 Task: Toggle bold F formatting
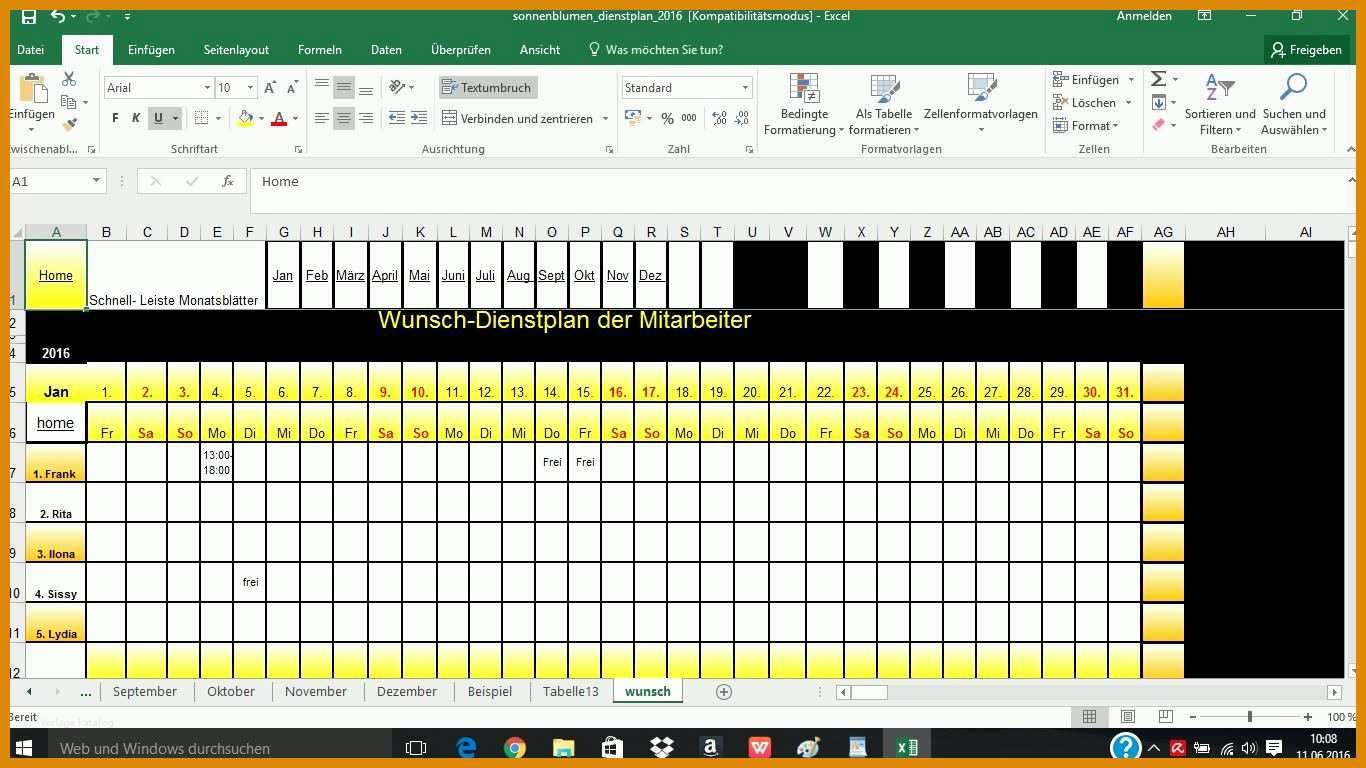pos(115,118)
